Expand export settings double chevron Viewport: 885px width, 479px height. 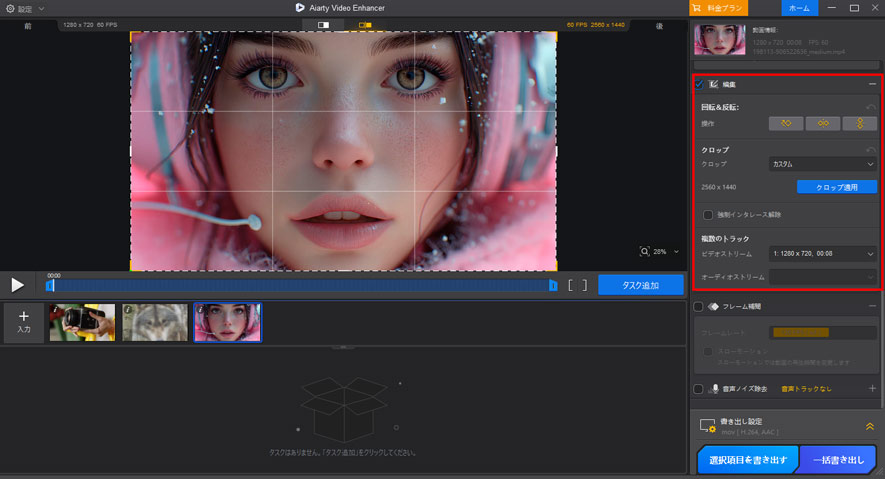click(x=870, y=427)
